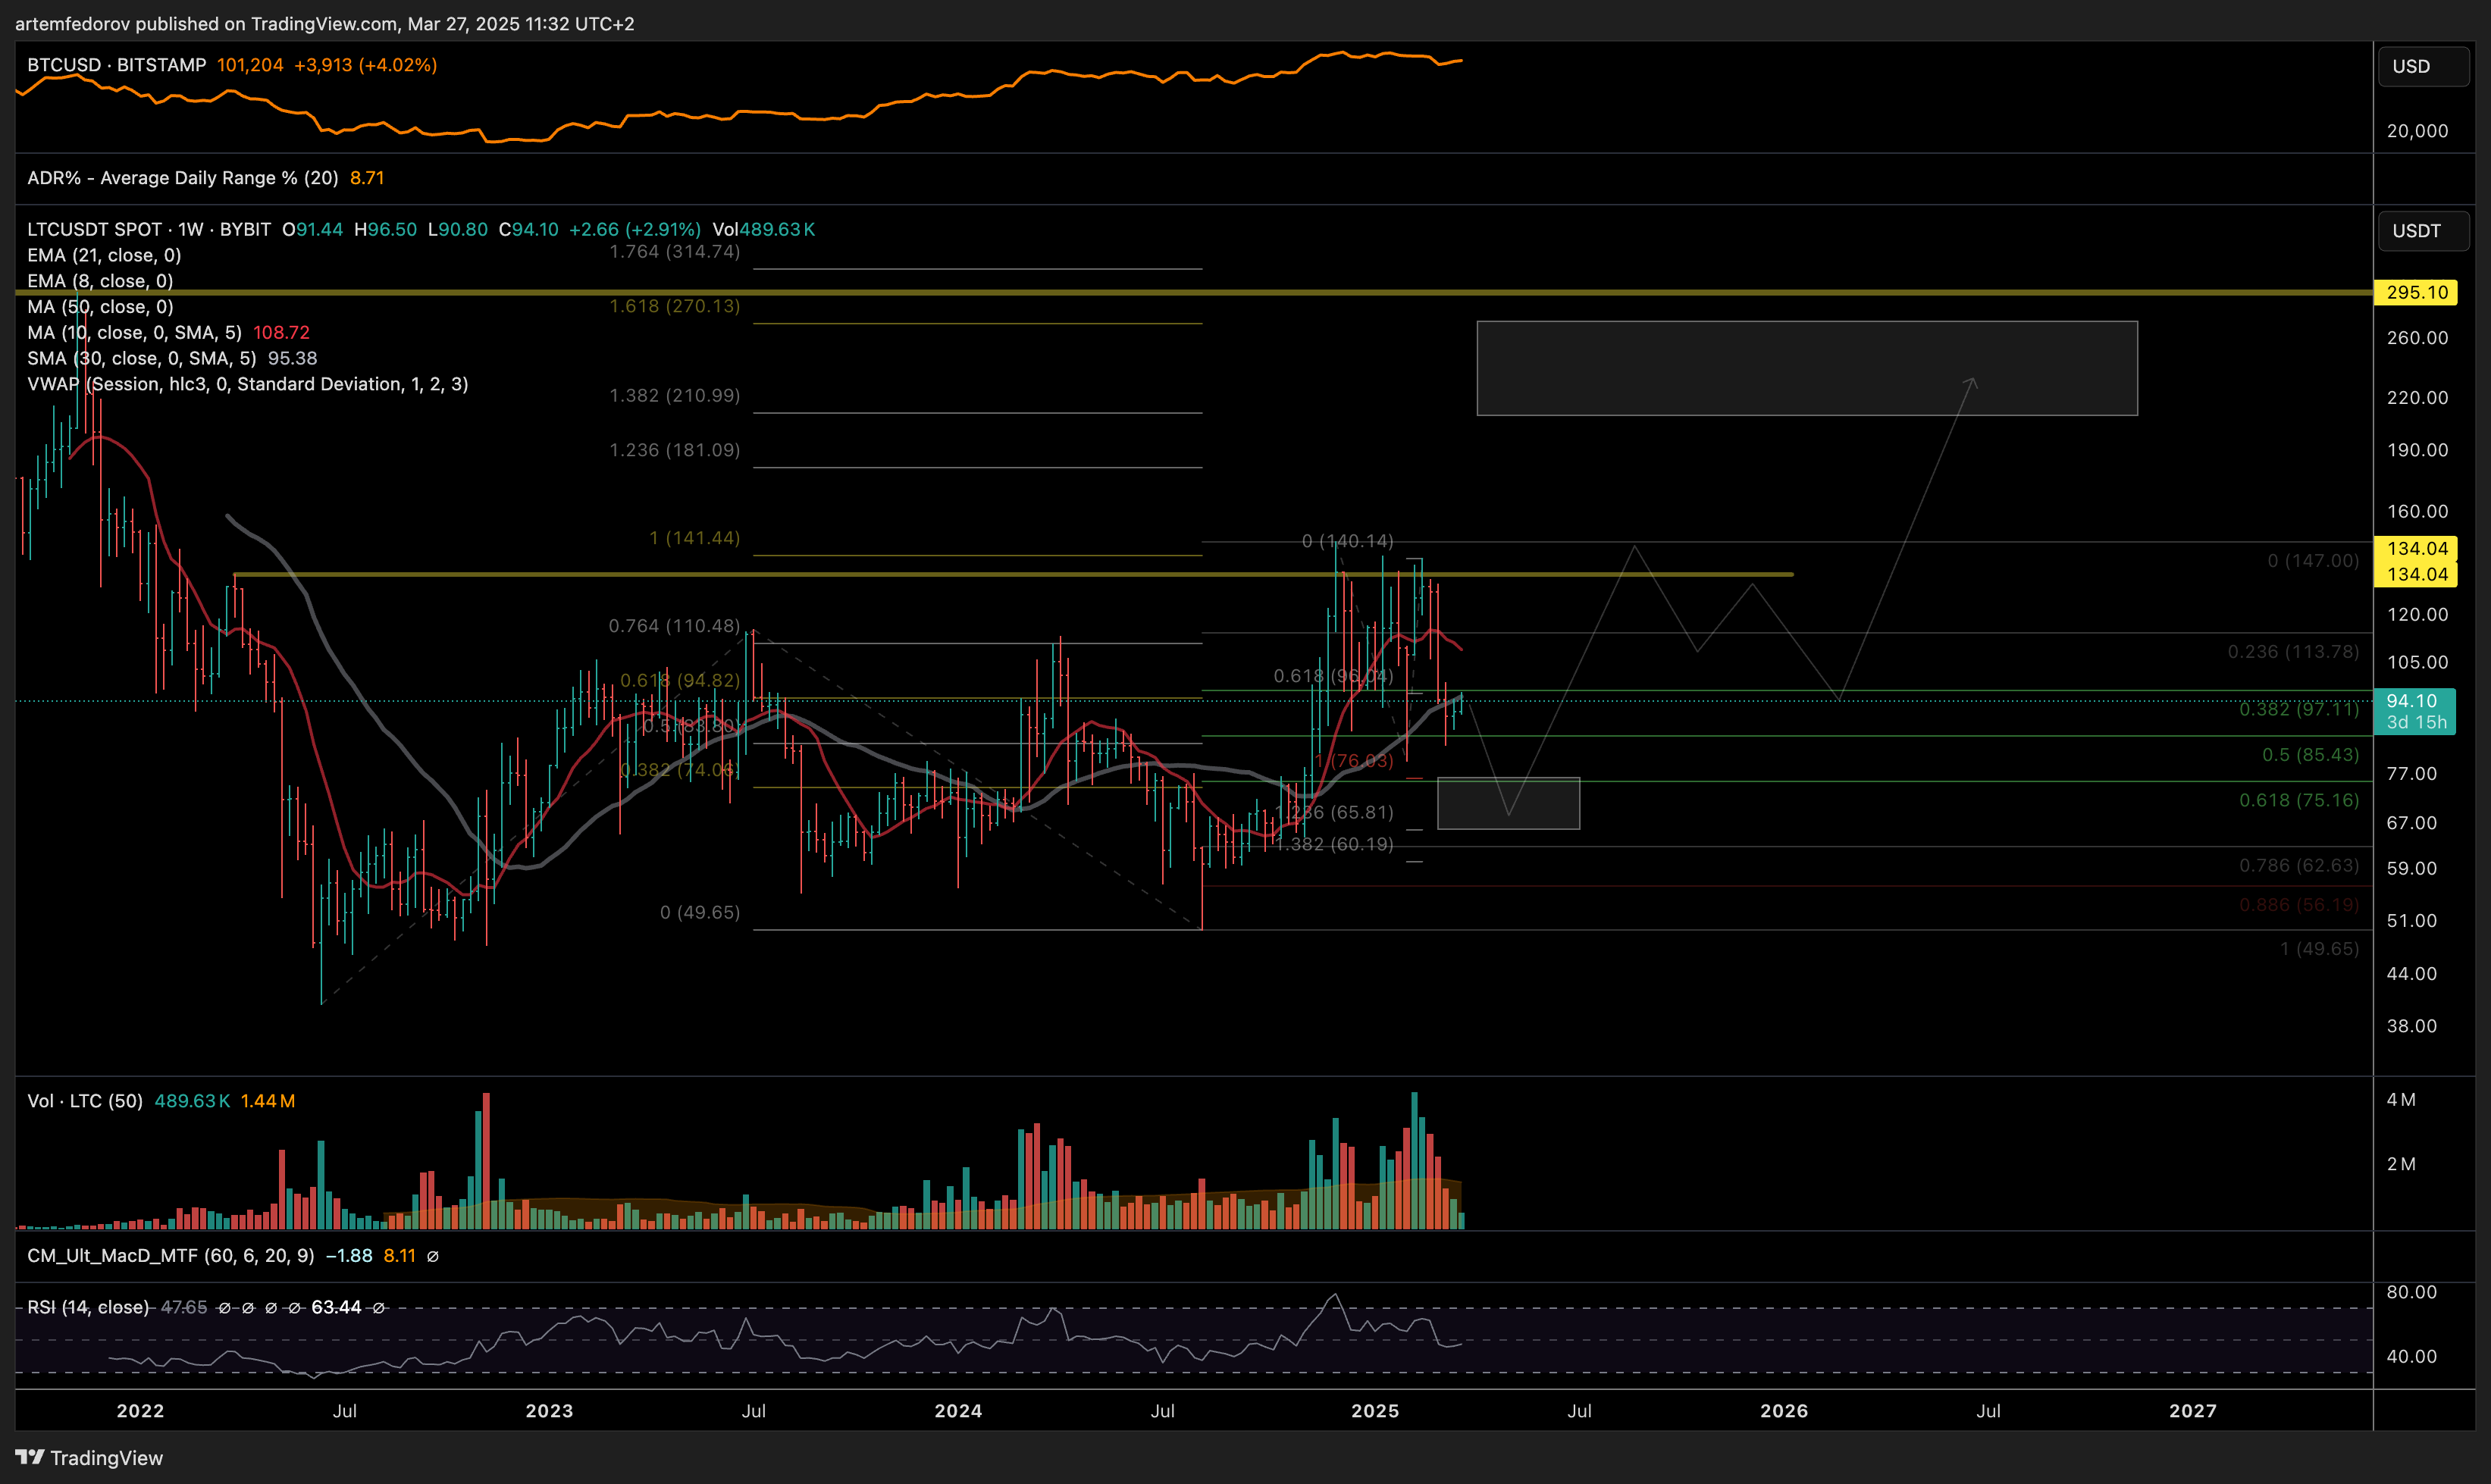Click the 108.72 MA value in legend
This screenshot has width=2491, height=1484.
[x=281, y=333]
